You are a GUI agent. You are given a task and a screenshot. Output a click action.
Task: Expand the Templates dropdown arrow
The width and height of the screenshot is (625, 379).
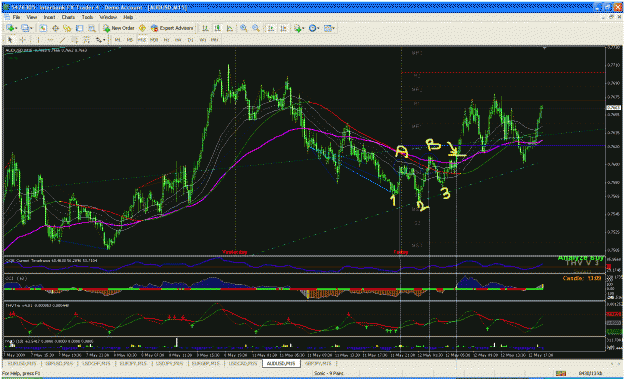(334, 28)
